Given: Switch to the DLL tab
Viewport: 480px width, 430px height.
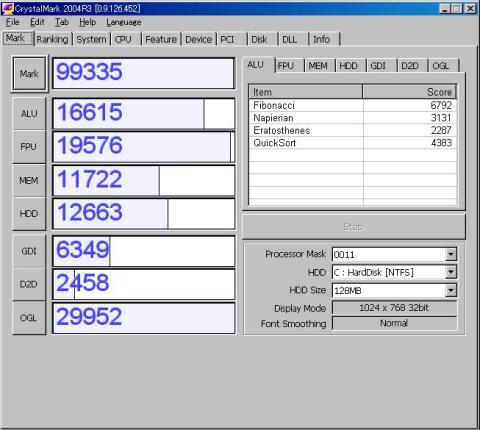Looking at the screenshot, I should pos(293,39).
